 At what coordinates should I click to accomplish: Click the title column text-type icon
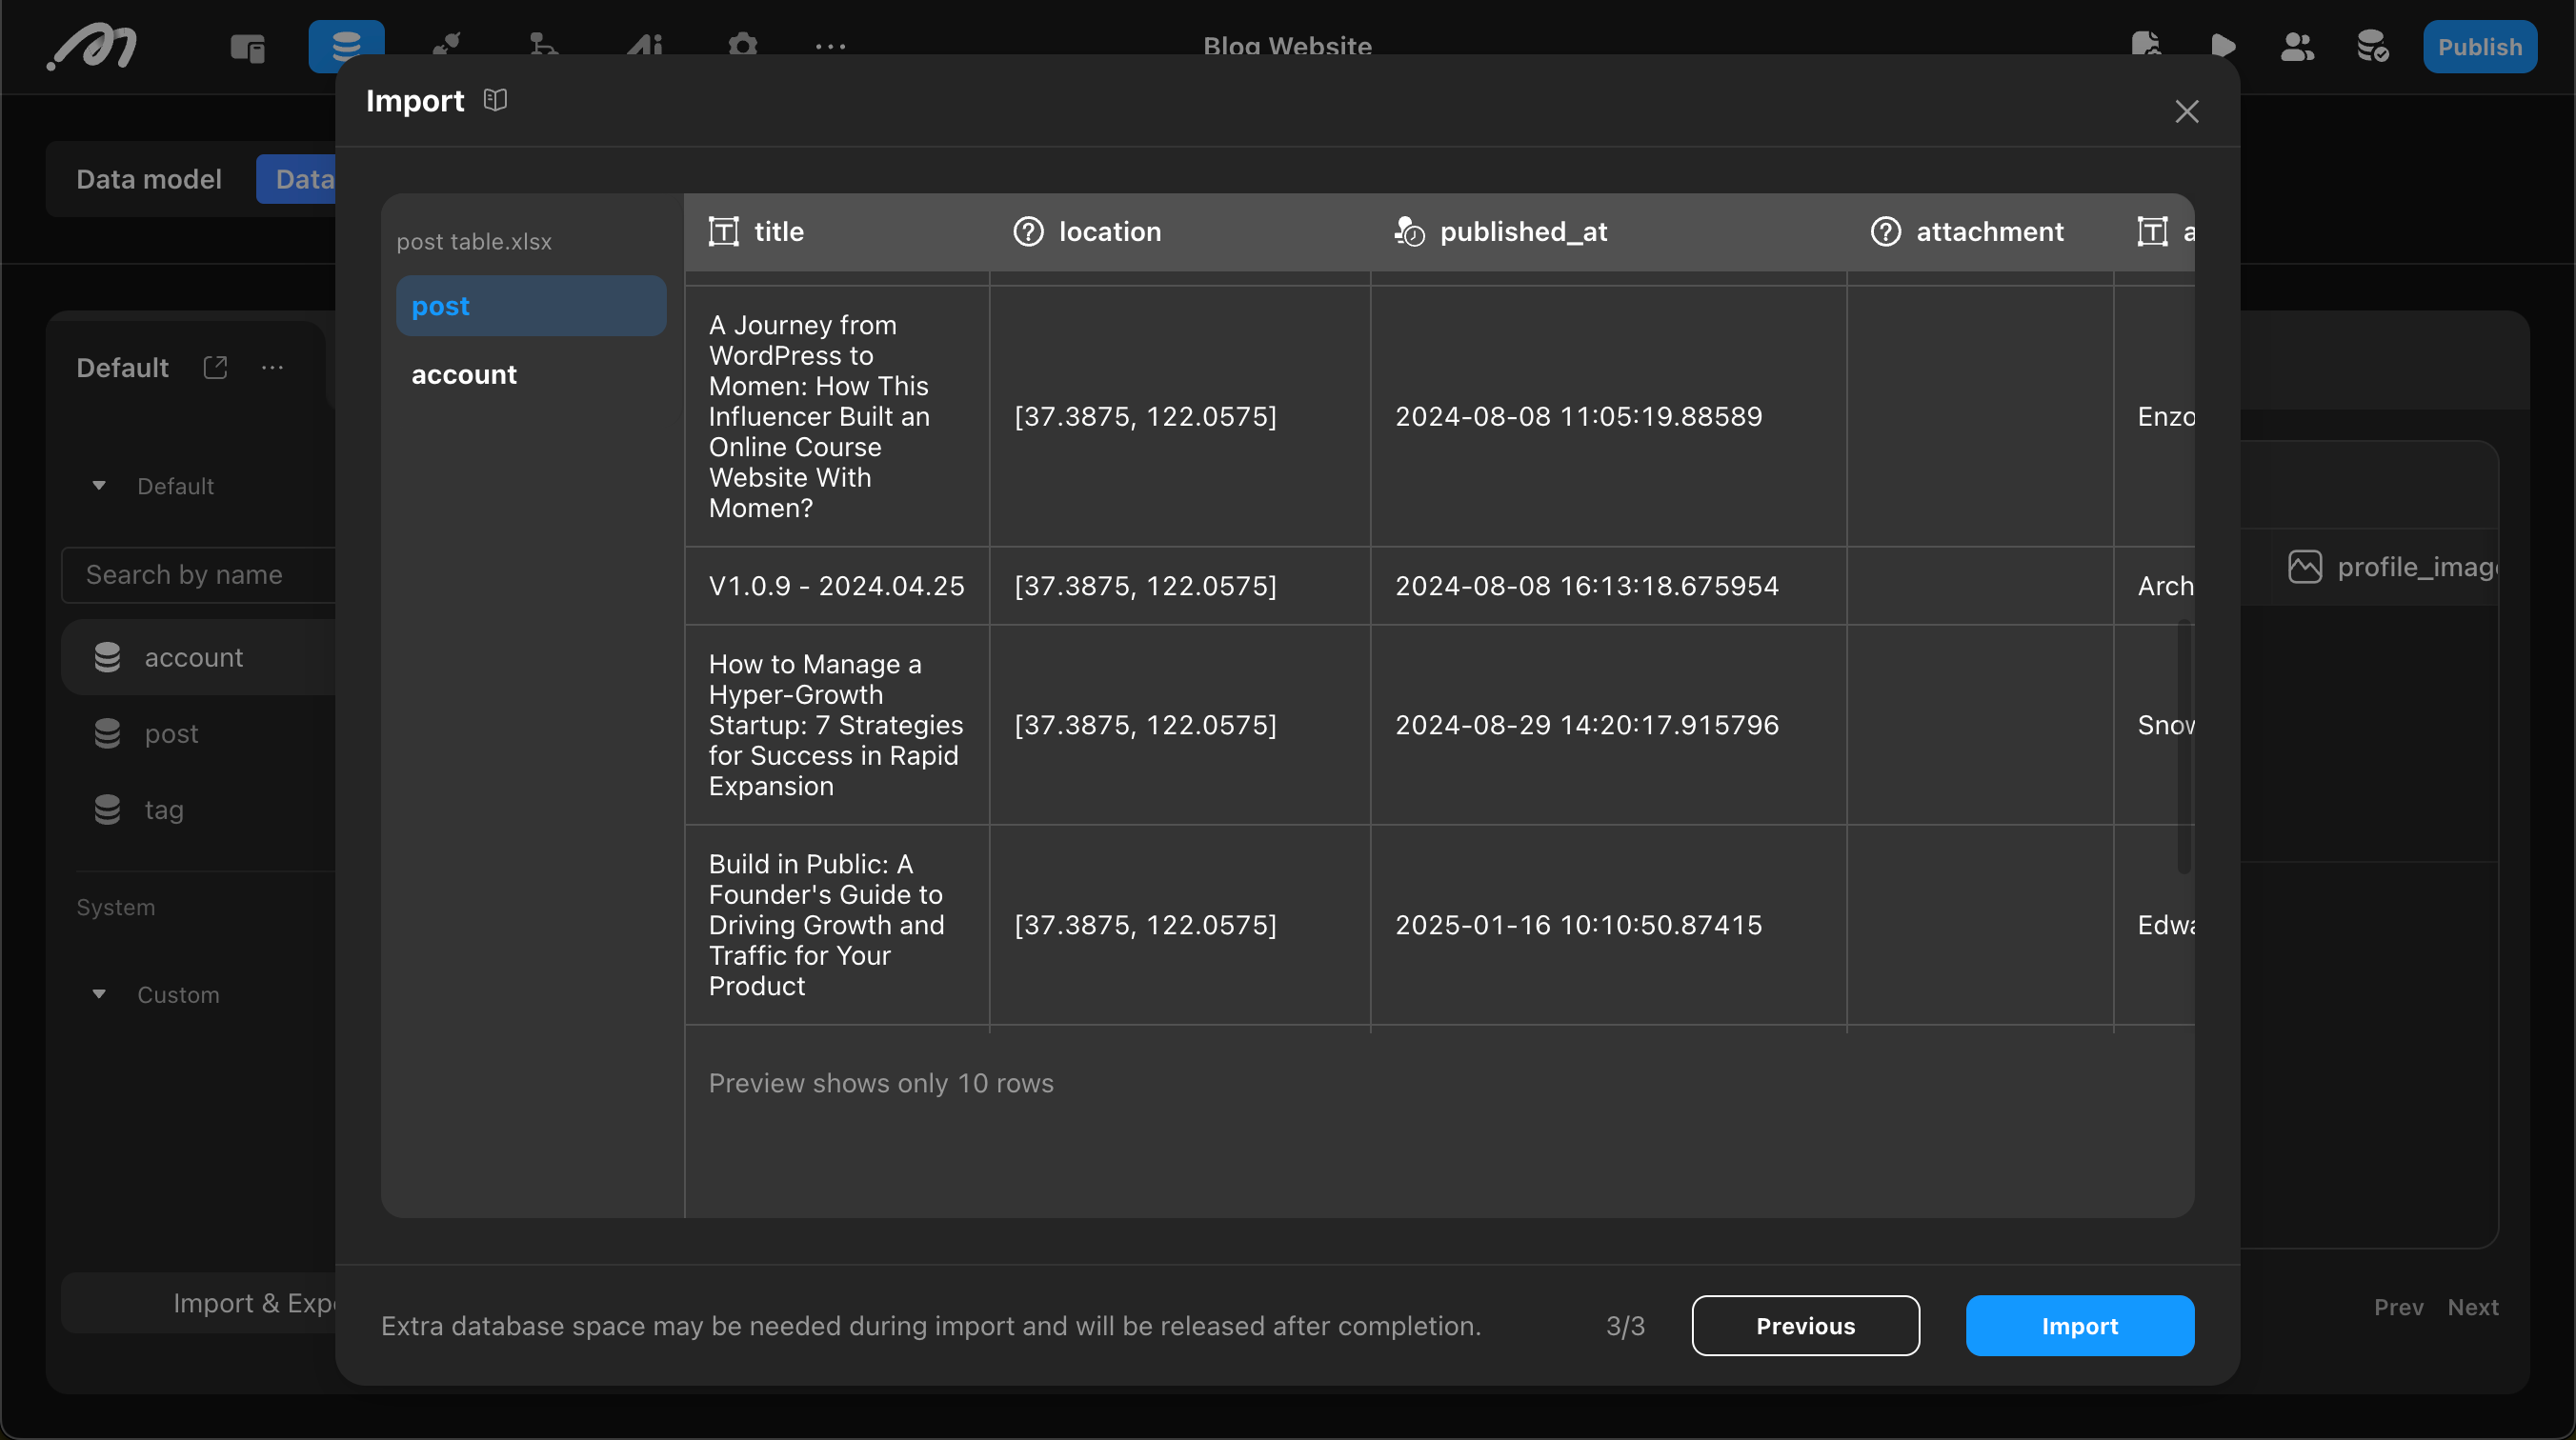tap(724, 231)
